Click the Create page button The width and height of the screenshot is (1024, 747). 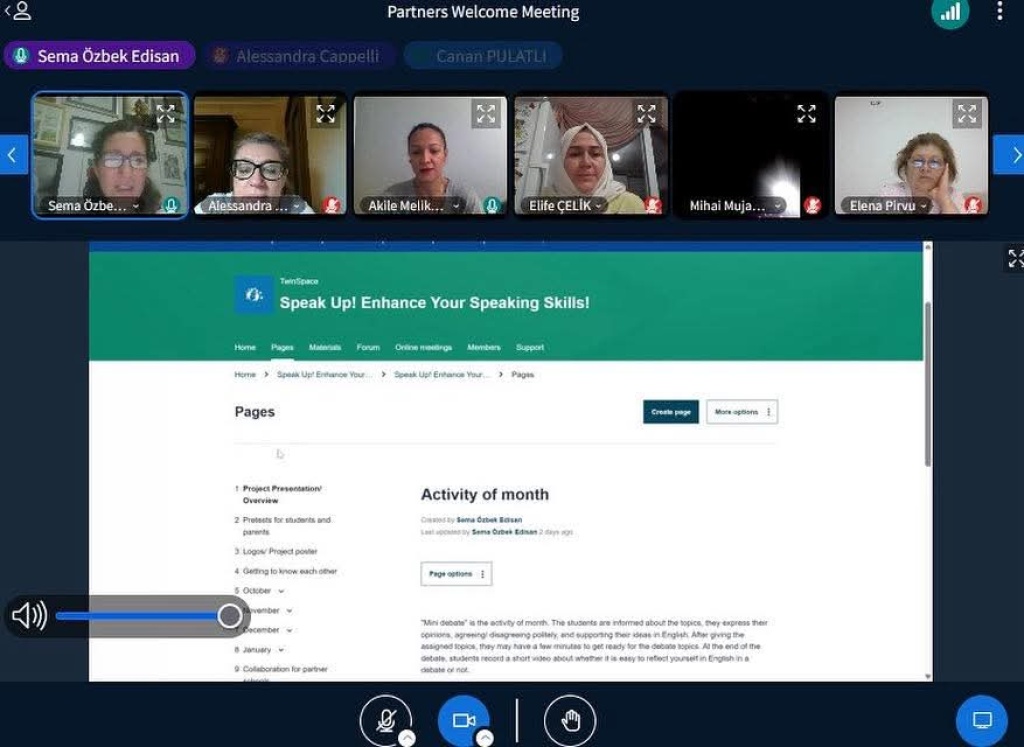coord(670,412)
